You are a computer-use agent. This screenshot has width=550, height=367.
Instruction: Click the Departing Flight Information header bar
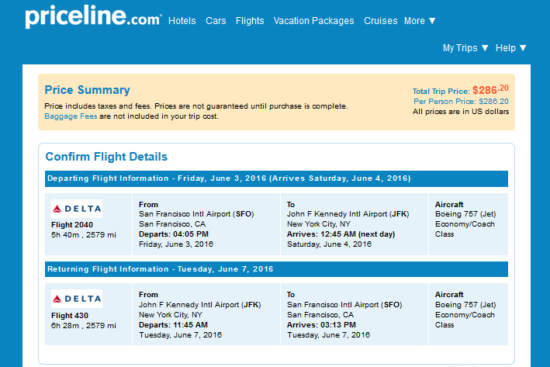point(276,179)
